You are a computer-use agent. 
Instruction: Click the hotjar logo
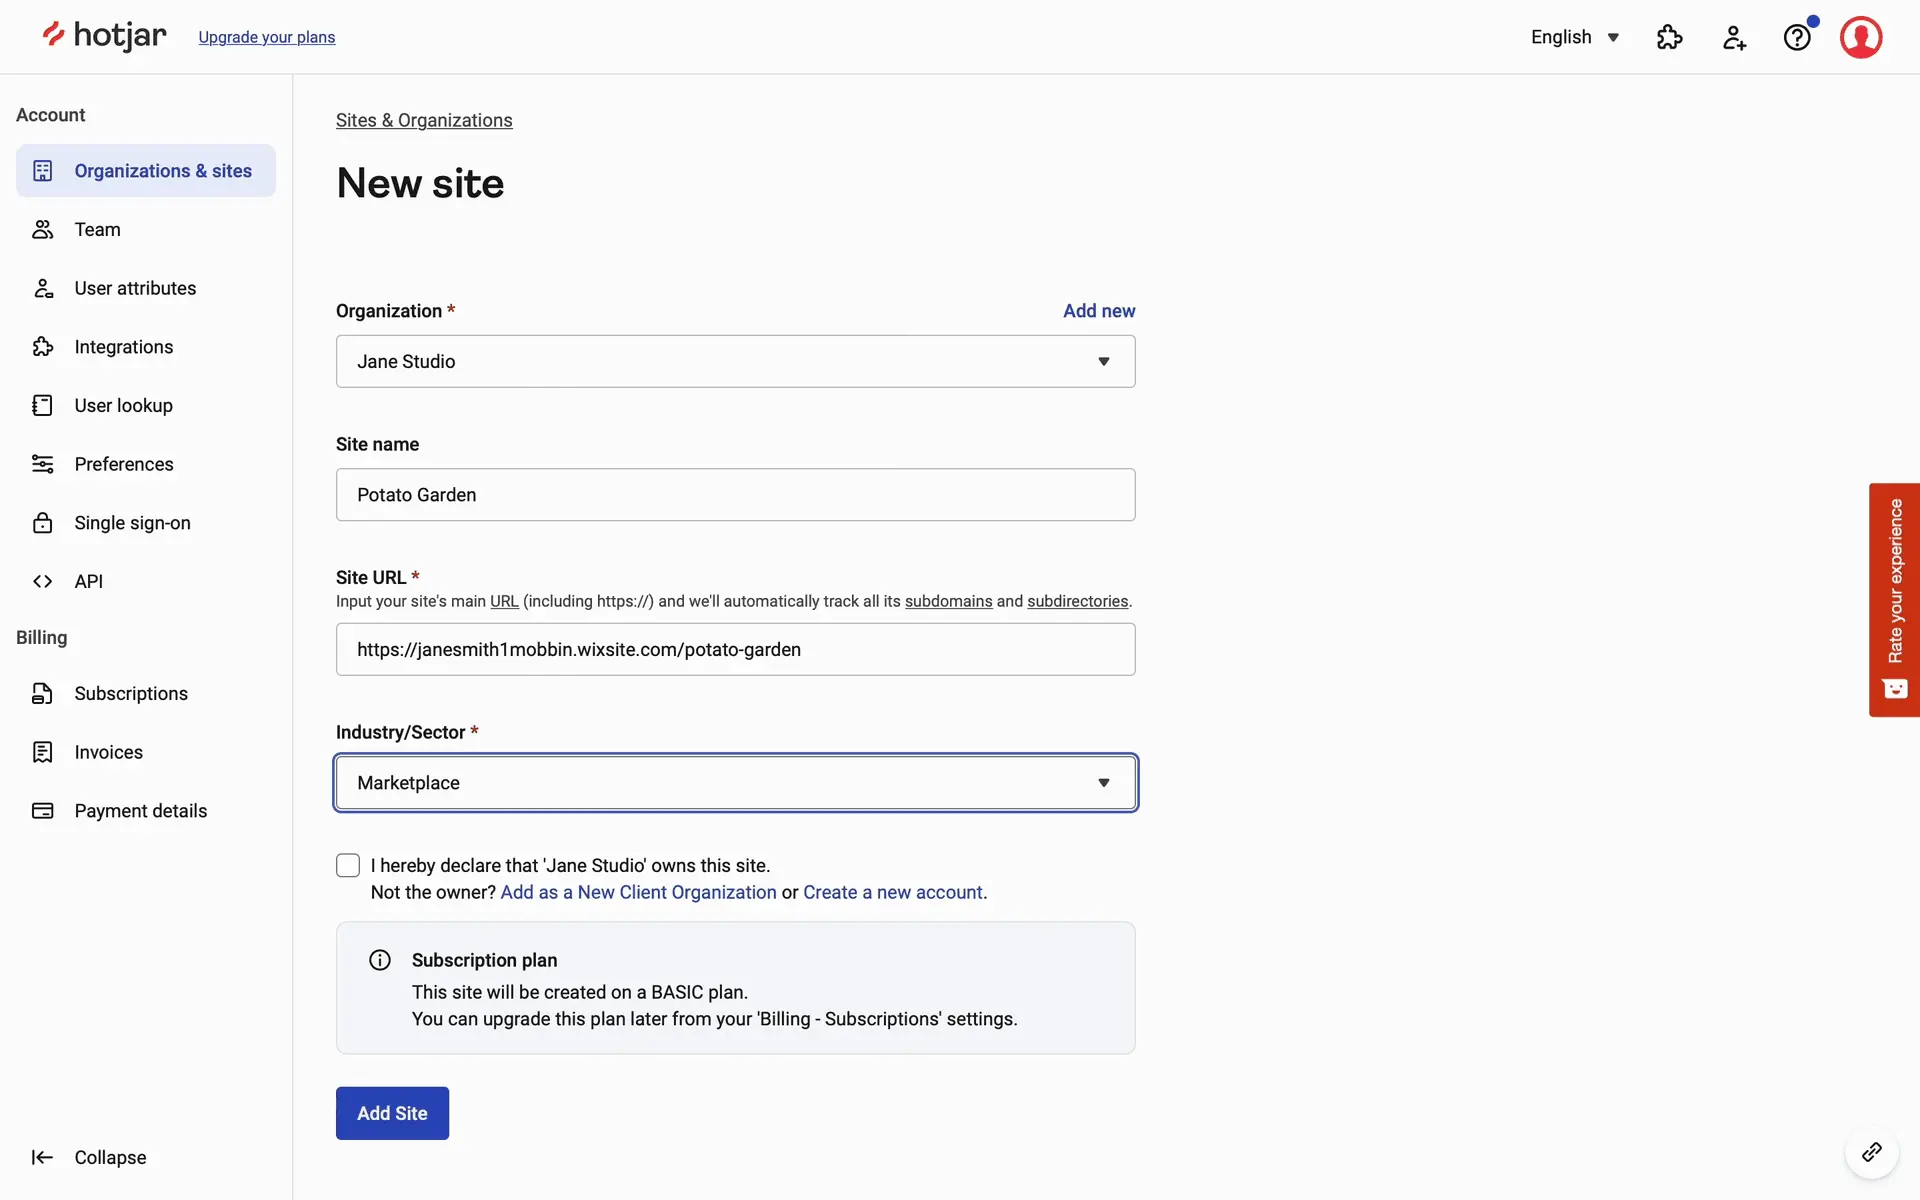pyautogui.click(x=104, y=36)
